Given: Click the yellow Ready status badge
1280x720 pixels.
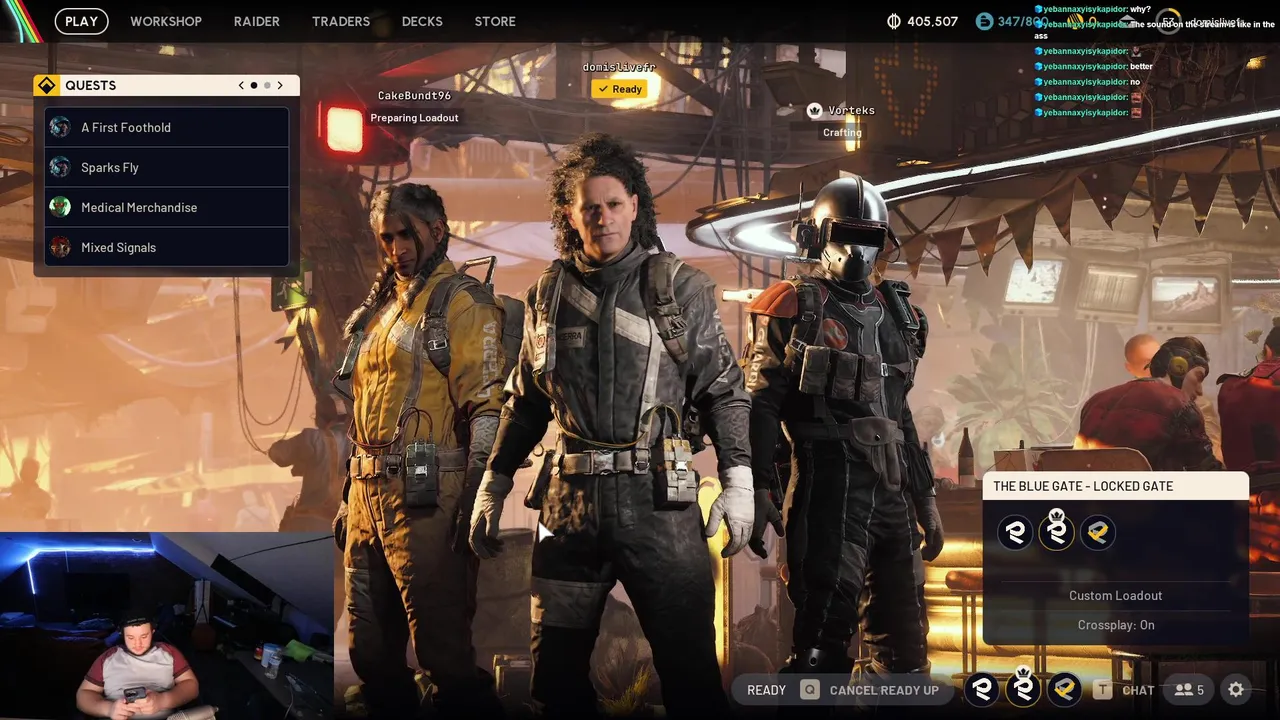Looking at the screenshot, I should [619, 89].
